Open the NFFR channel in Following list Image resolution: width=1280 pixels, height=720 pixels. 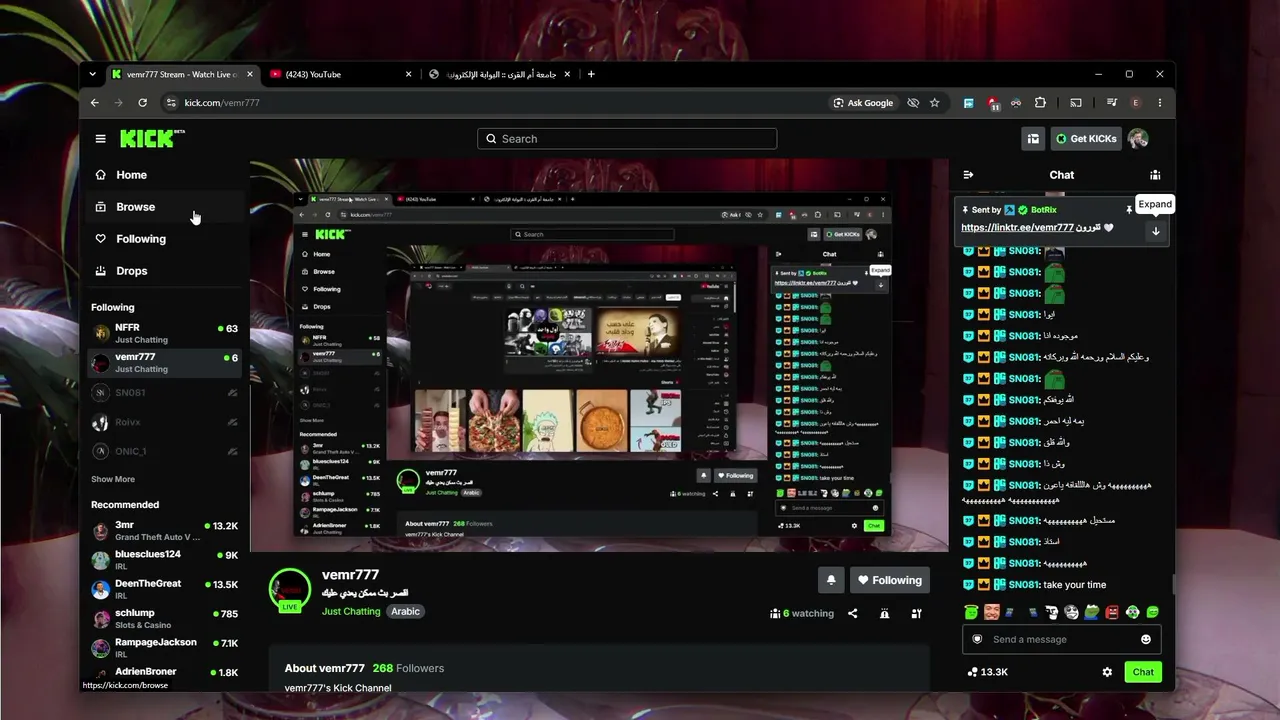[166, 333]
